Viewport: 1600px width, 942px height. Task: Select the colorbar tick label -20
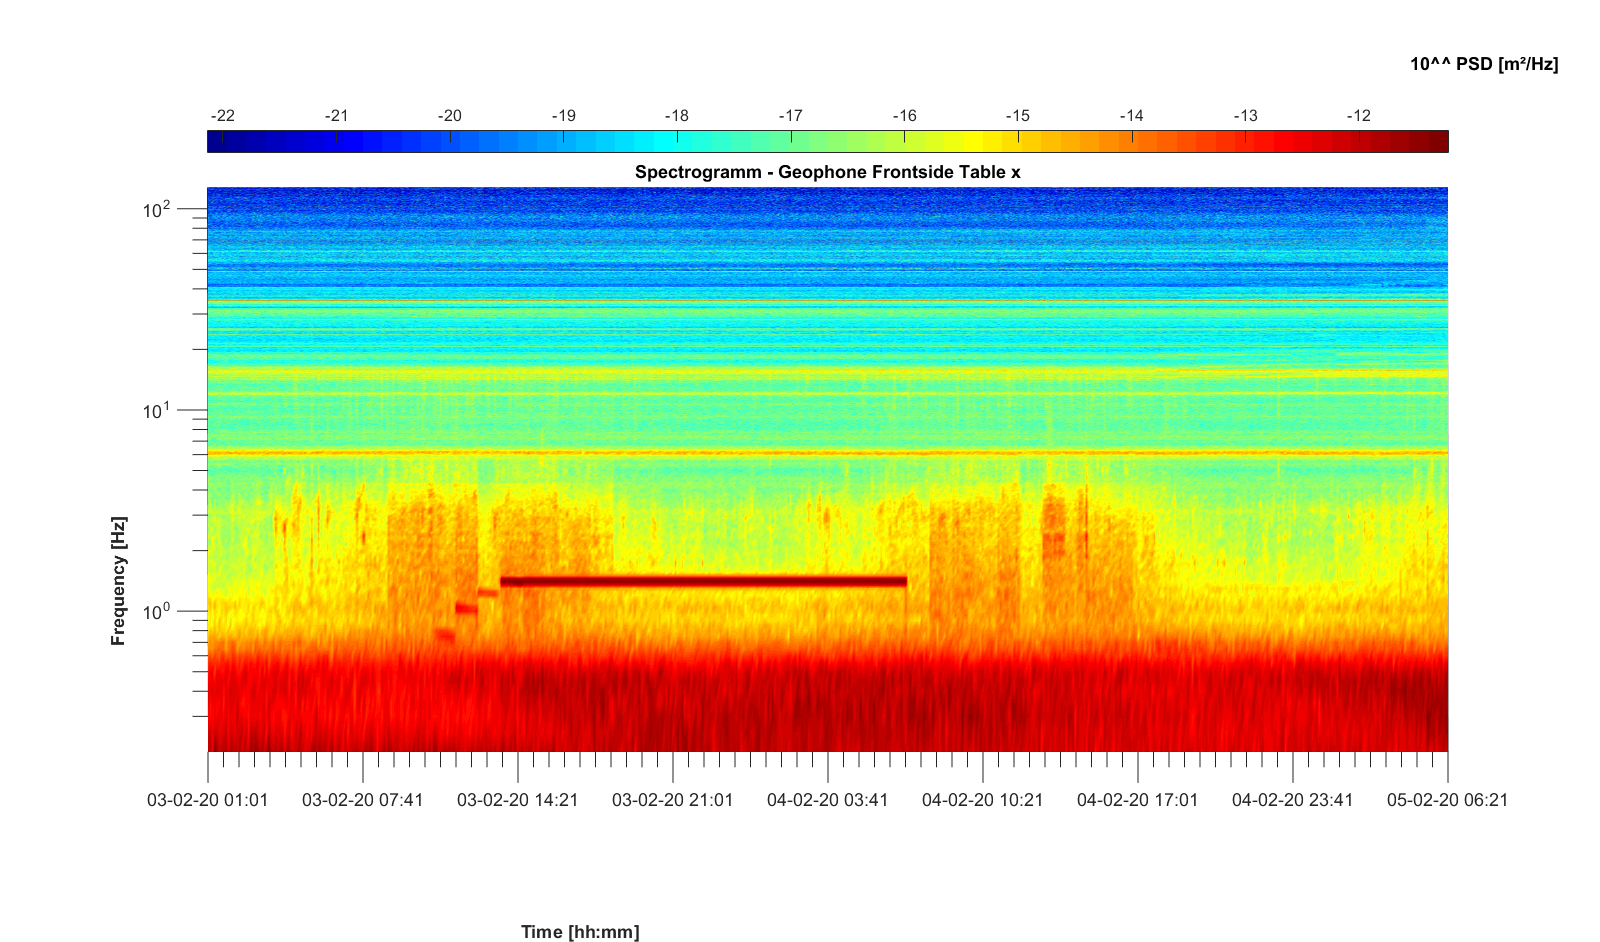click(x=450, y=116)
